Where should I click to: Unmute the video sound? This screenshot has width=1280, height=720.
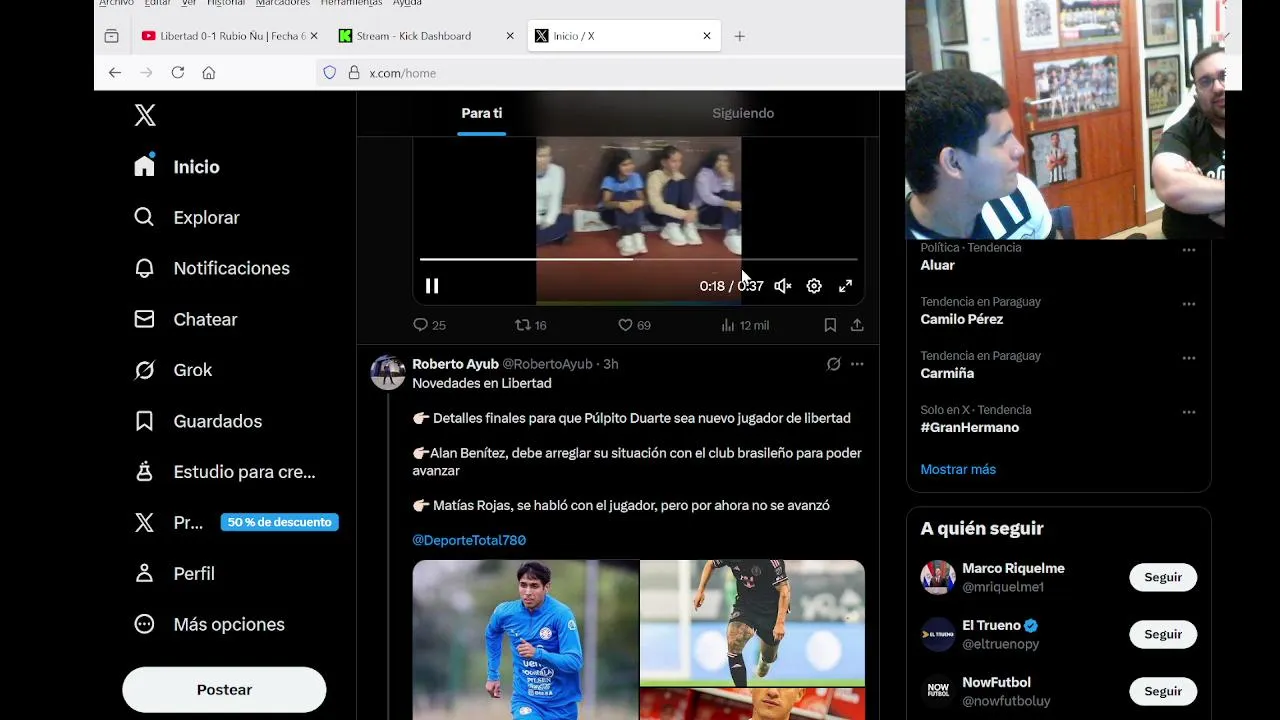coord(783,286)
